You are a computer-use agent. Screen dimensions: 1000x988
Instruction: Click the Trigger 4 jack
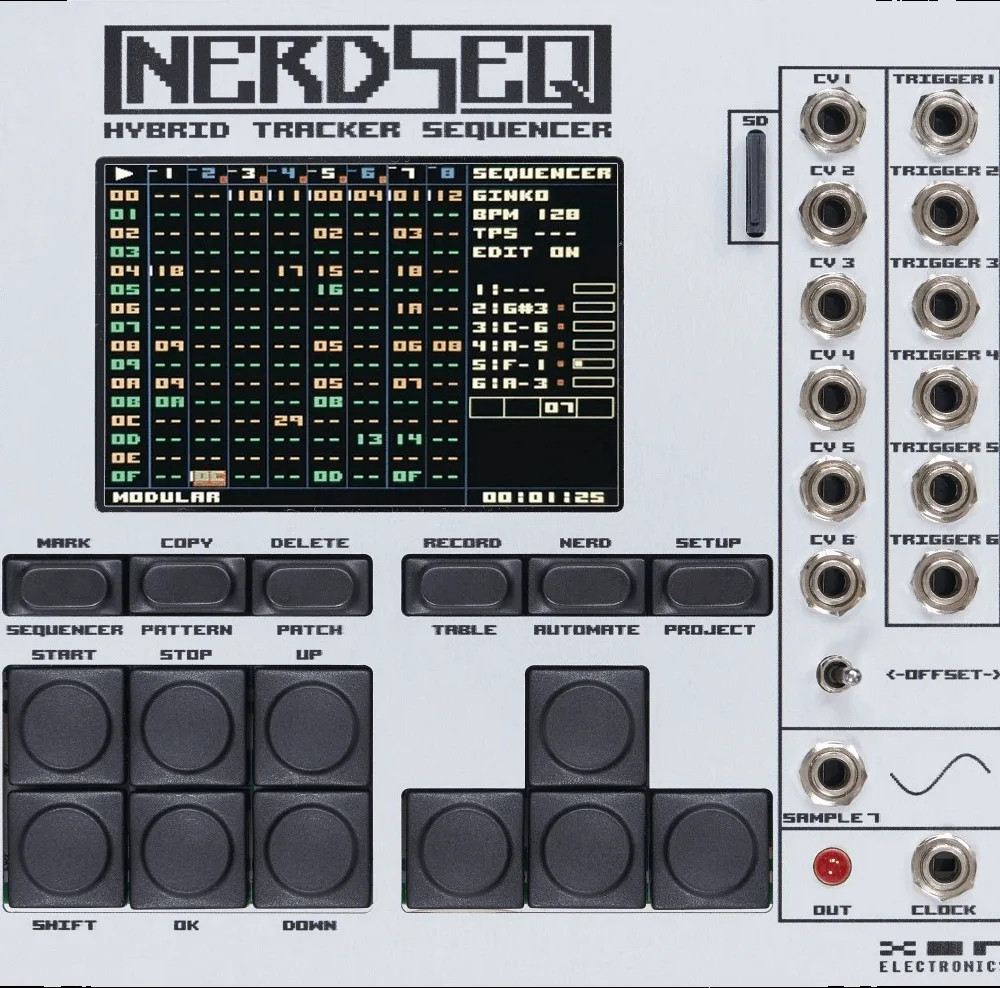click(945, 396)
